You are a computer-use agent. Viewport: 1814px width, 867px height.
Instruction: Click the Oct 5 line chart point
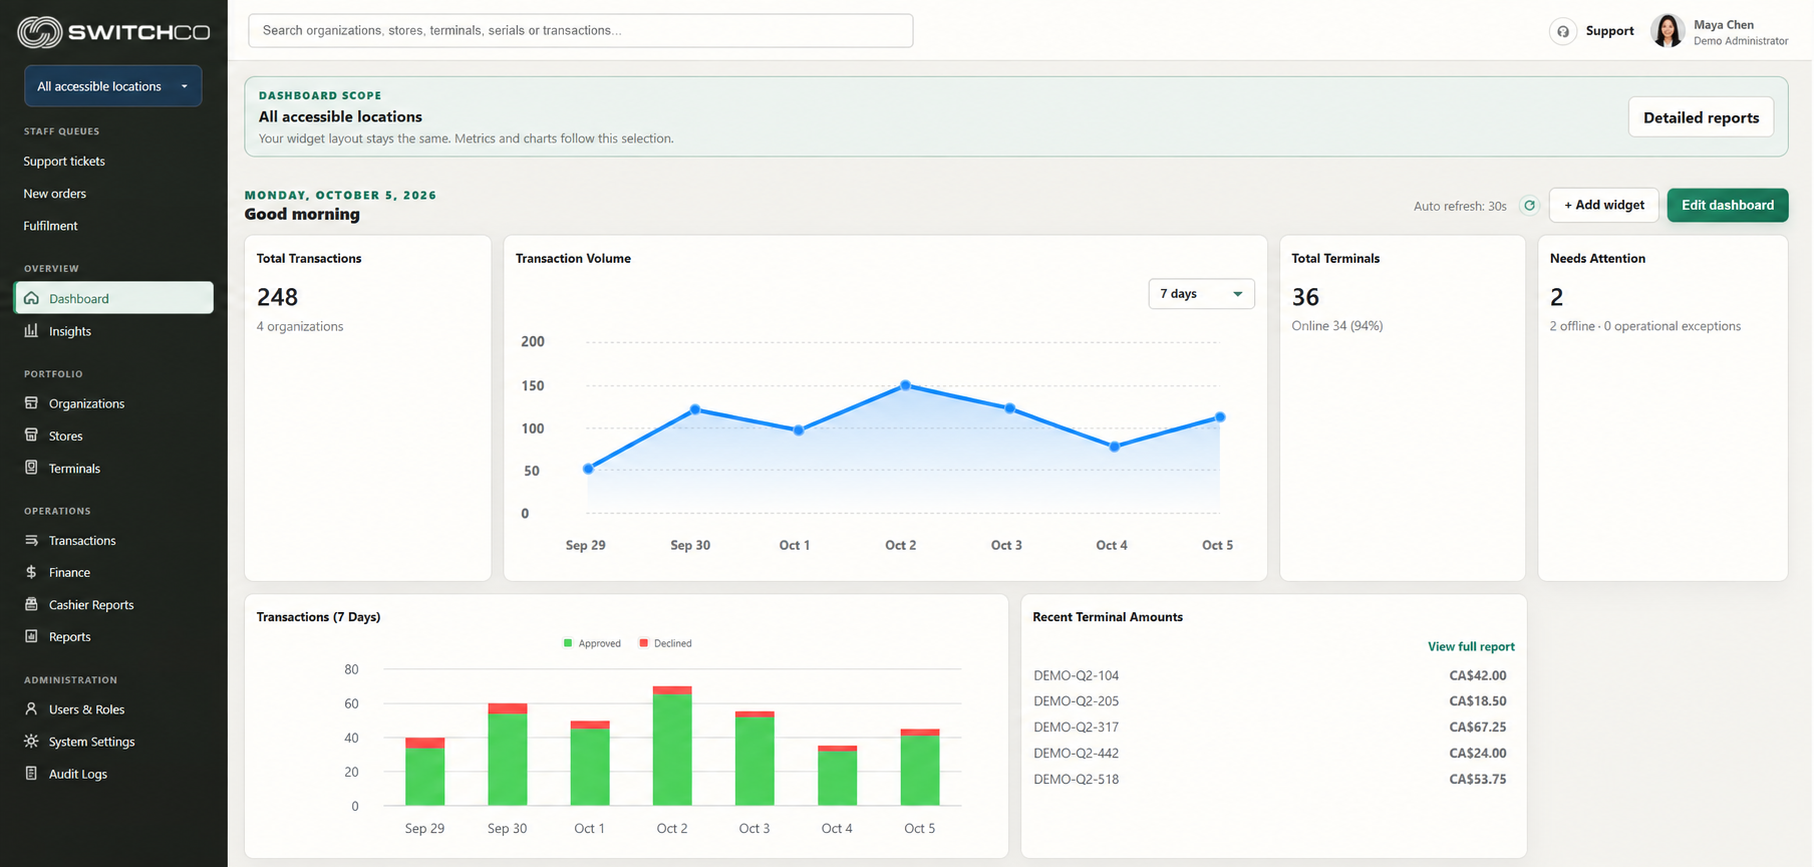(x=1220, y=417)
